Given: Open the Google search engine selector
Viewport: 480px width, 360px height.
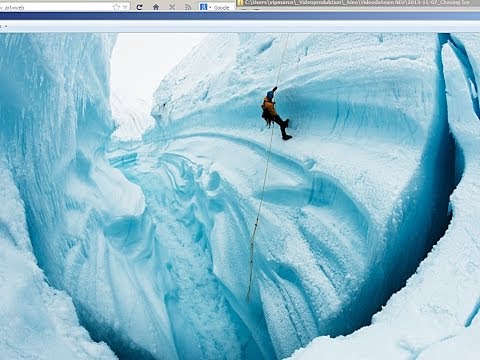Looking at the screenshot, I should click(x=205, y=7).
